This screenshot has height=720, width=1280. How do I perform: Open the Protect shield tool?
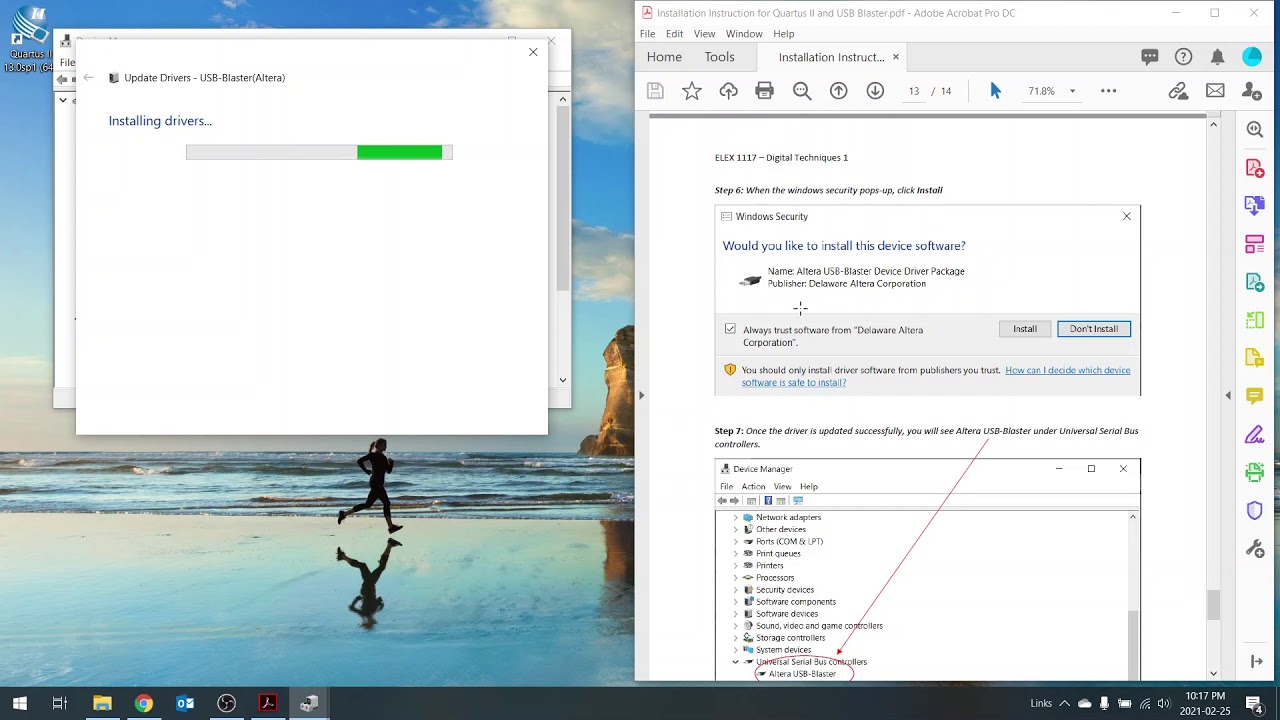click(x=1255, y=511)
